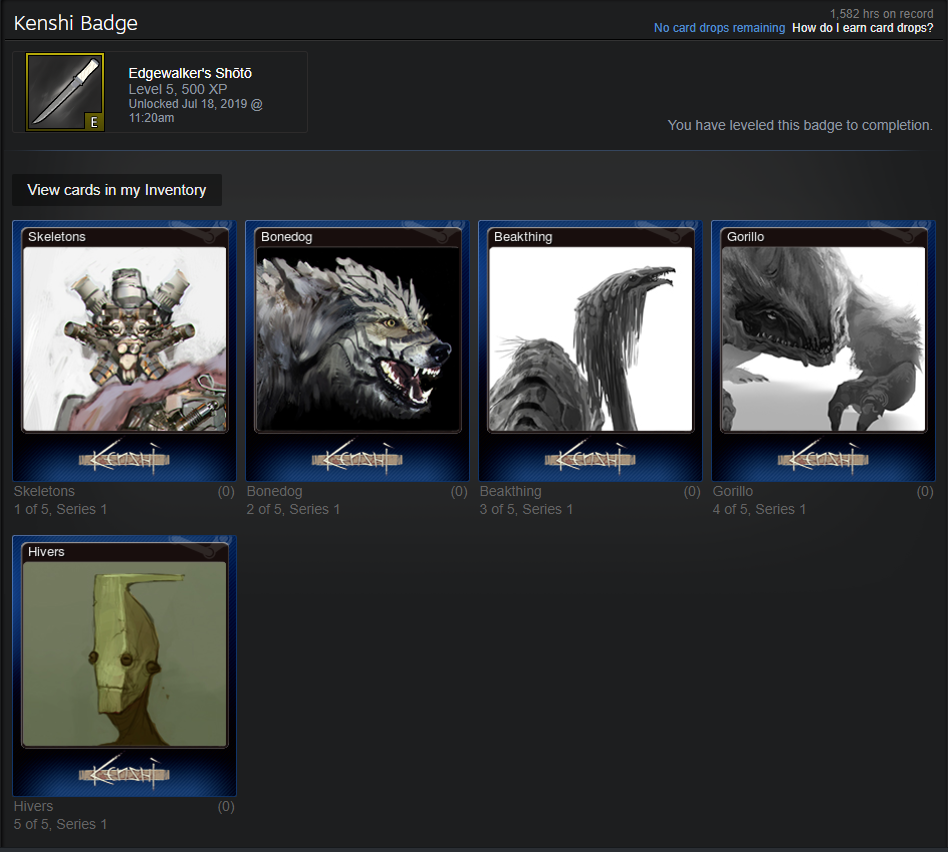Click the Gorillo title inside the card frame

(745, 236)
